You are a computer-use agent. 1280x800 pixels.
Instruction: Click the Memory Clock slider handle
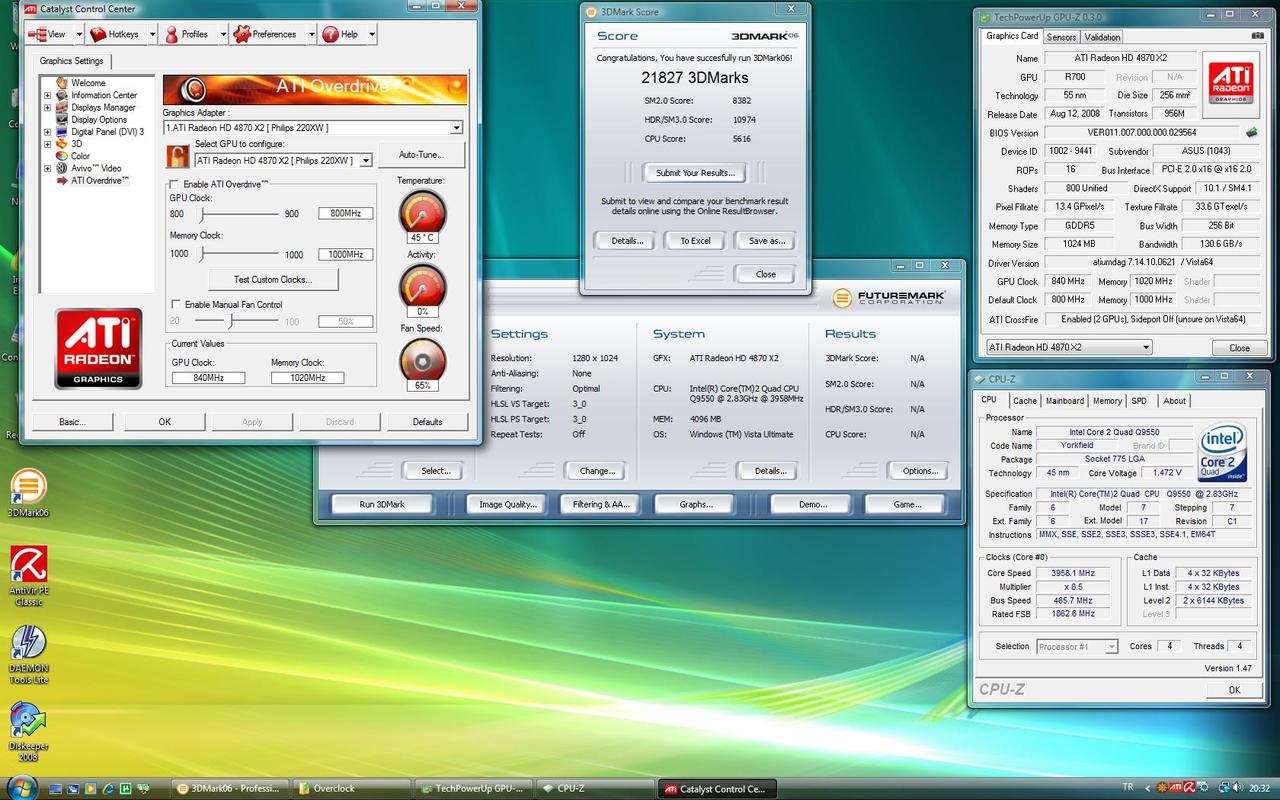203,254
